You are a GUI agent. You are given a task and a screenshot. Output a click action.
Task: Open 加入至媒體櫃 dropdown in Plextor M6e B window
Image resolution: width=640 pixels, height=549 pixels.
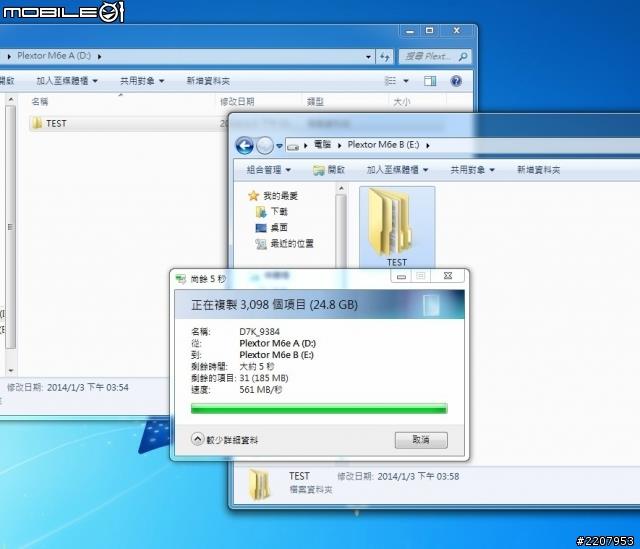(x=397, y=170)
